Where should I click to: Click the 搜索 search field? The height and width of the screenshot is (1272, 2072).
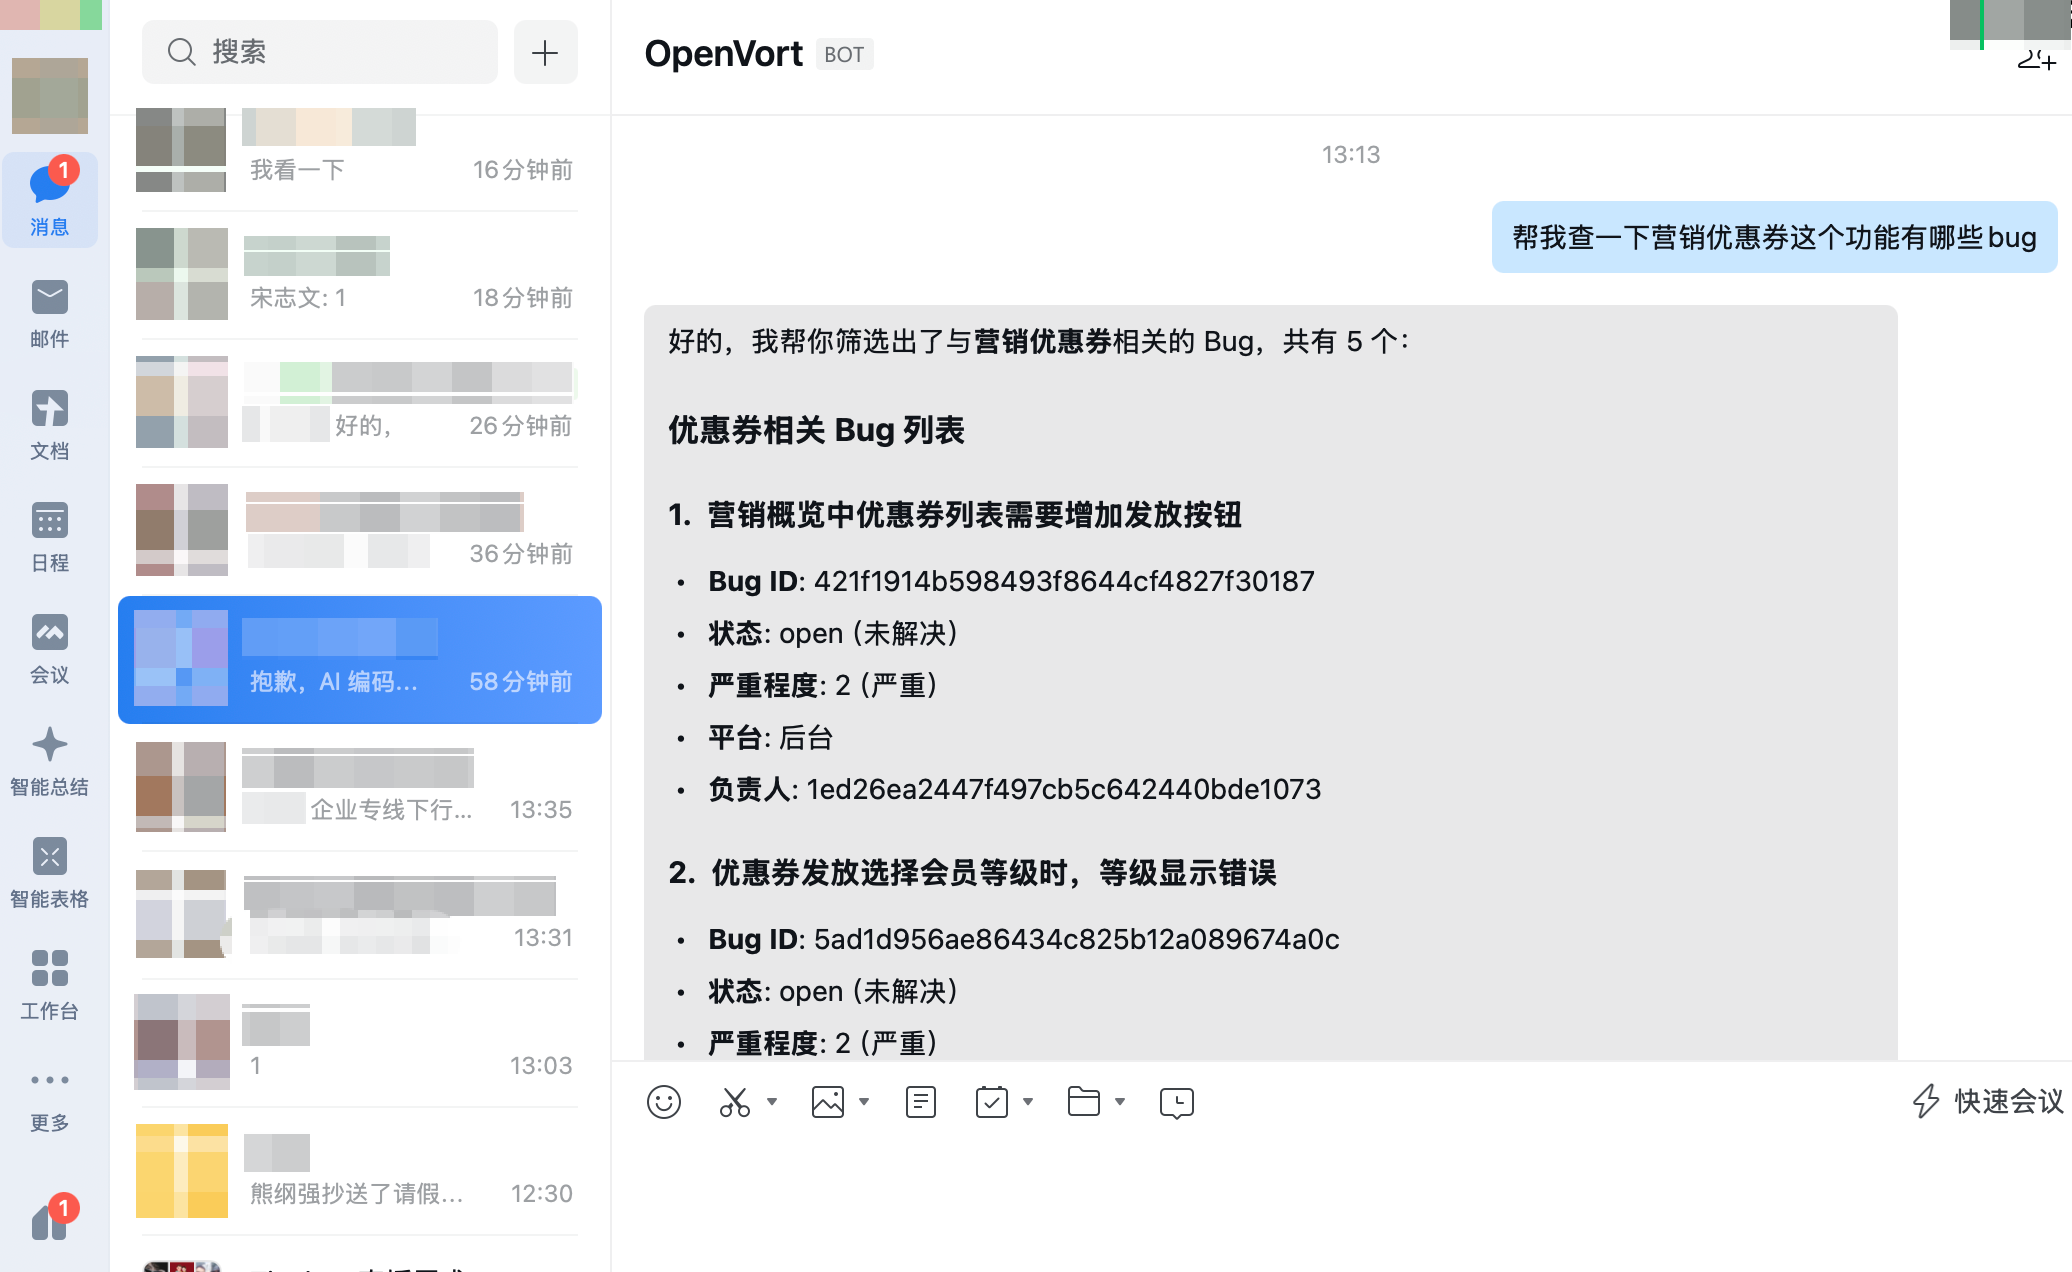click(320, 52)
